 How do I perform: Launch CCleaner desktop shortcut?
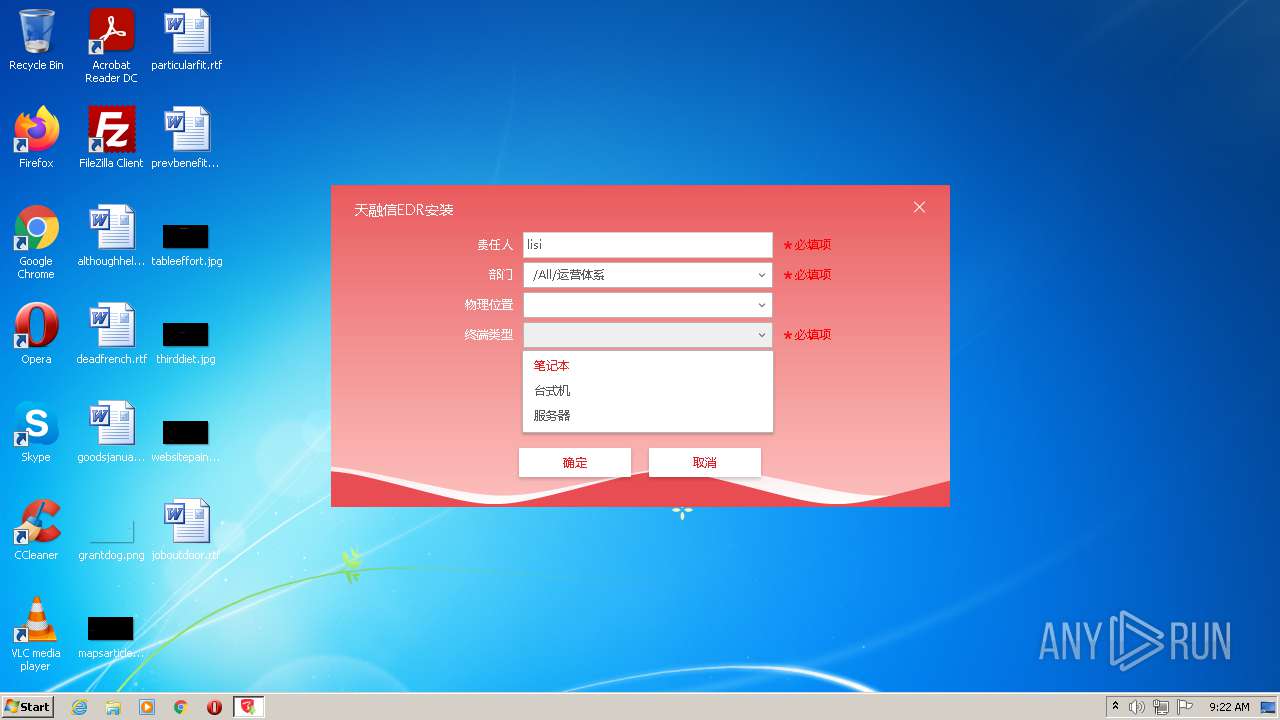pyautogui.click(x=36, y=530)
